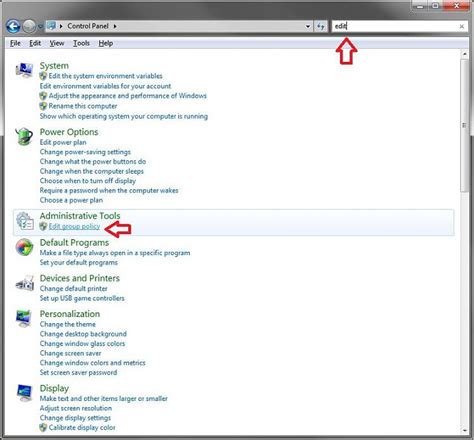Click shield icon beside Edit system environment variables

pyautogui.click(x=43, y=76)
